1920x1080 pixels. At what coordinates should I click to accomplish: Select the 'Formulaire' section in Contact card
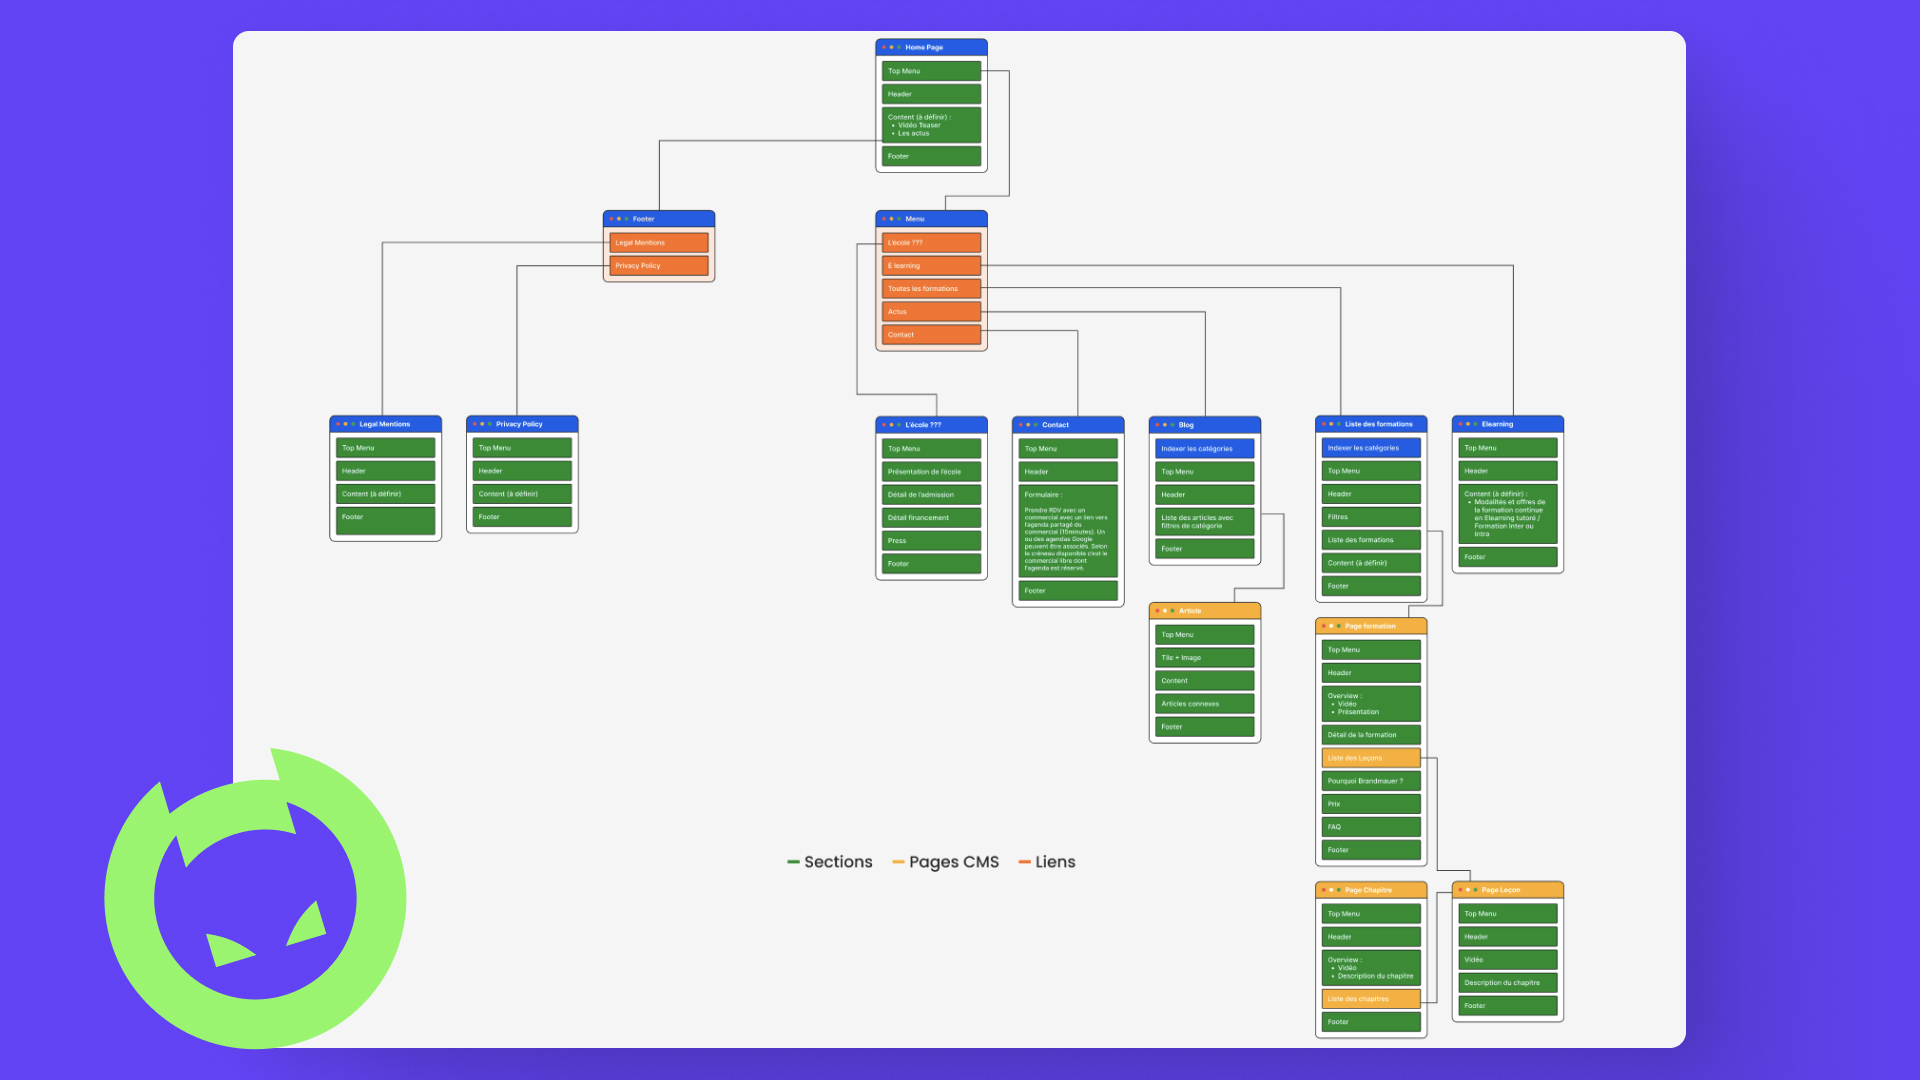tap(1068, 531)
